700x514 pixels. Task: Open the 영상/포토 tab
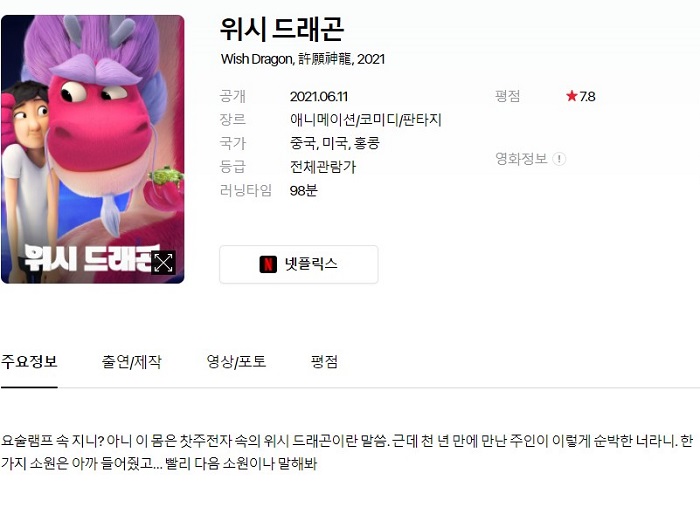pos(236,361)
